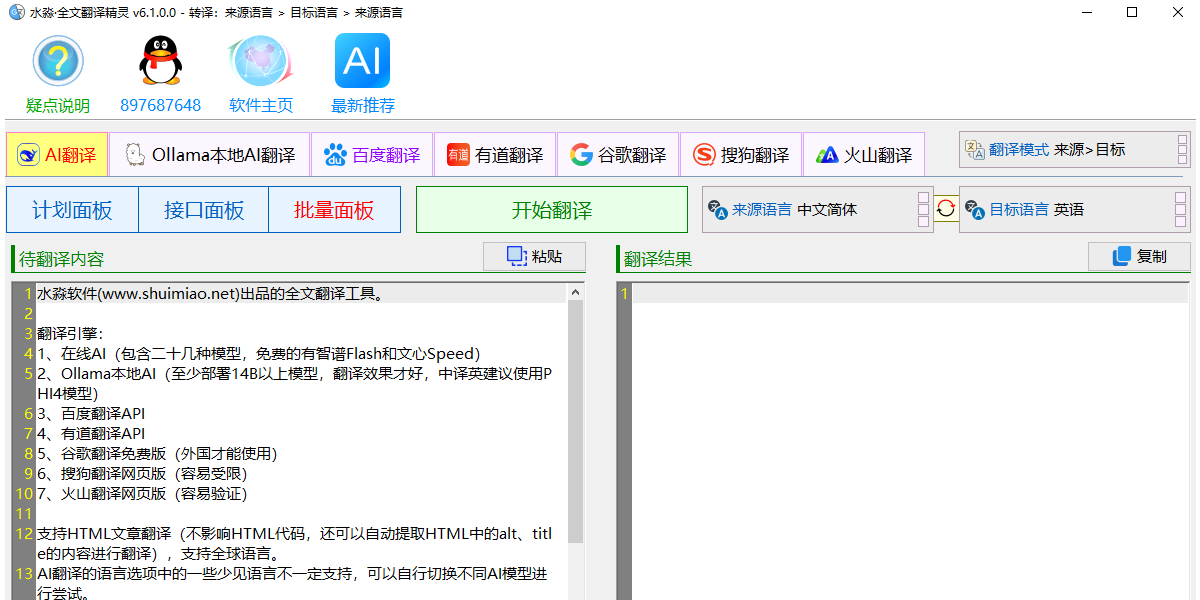The image size is (1200, 600).
Task: Open the 目标语言 英语 dropdown
Action: [1074, 209]
